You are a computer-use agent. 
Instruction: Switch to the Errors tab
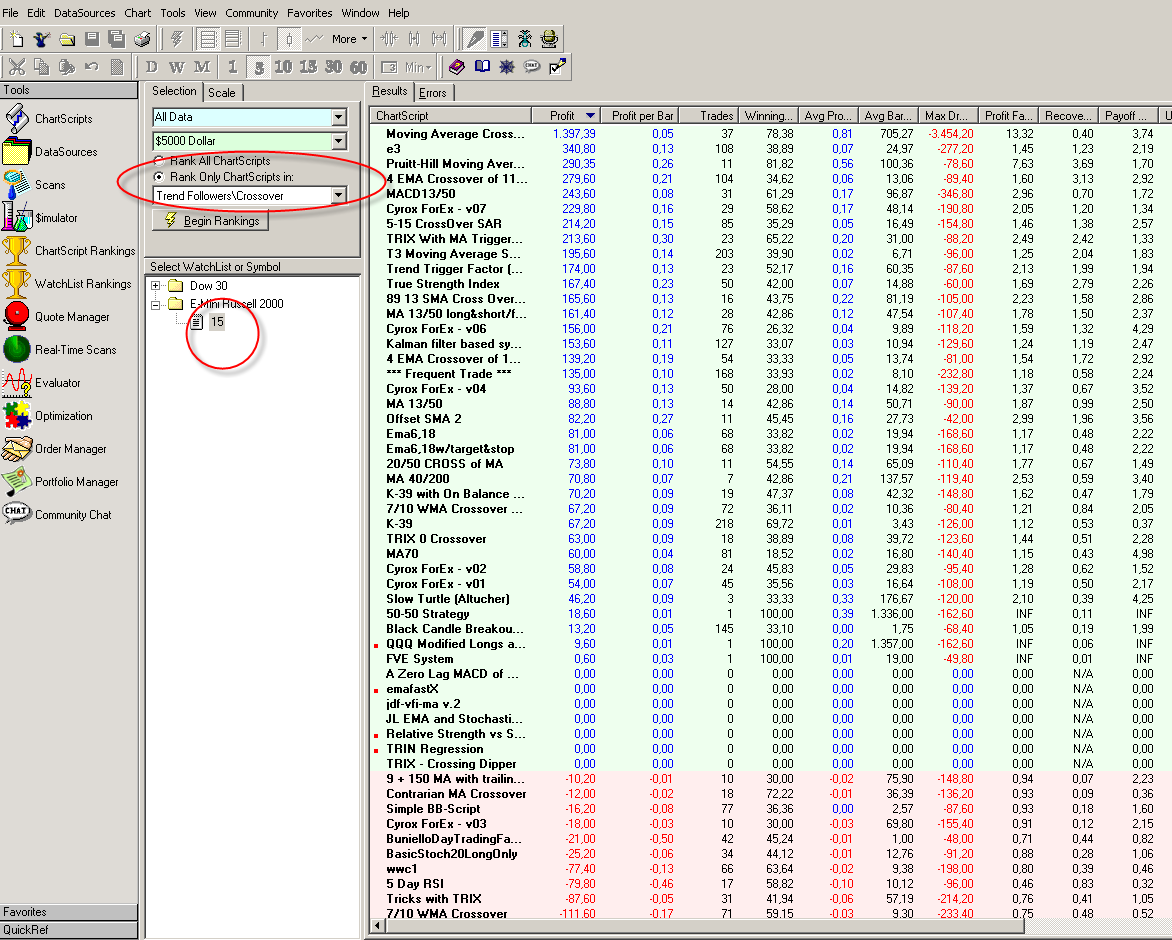click(x=433, y=93)
